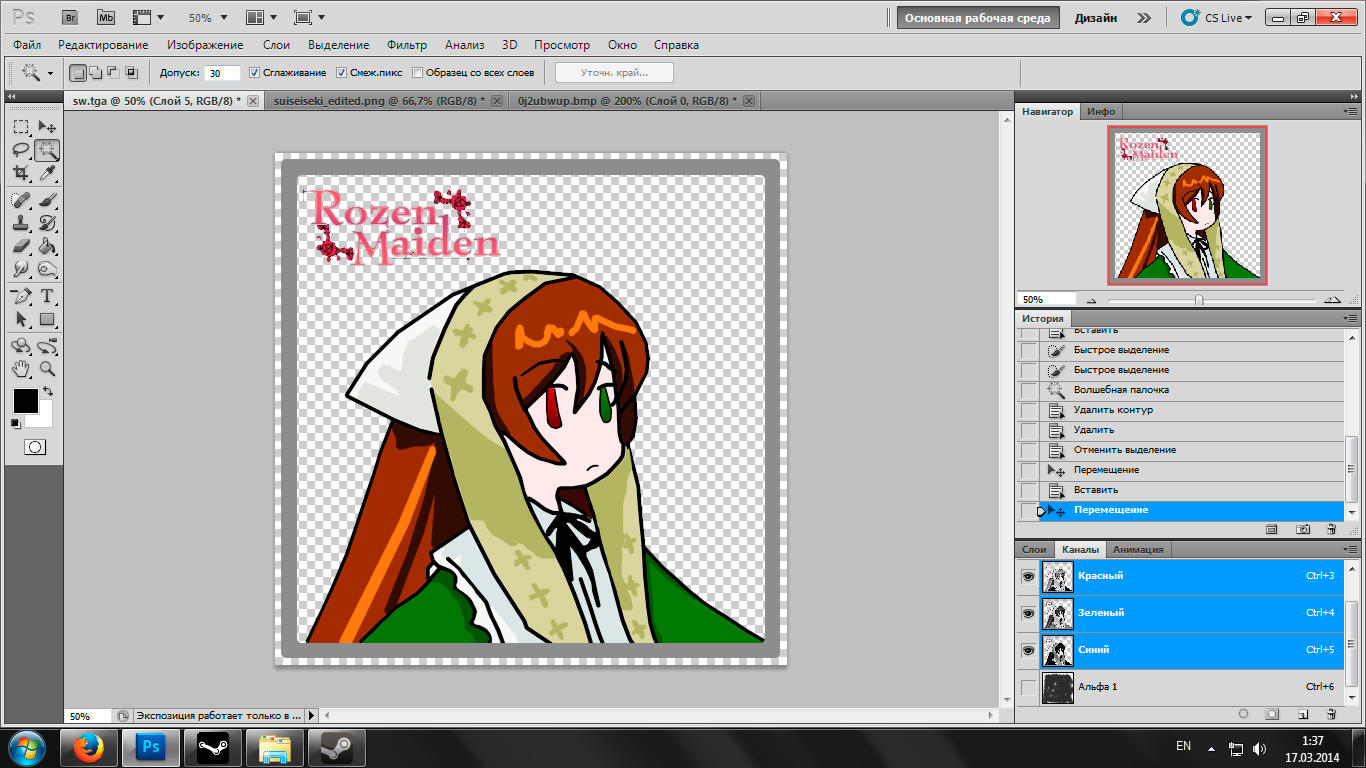Screen dimensions: 1366x768
Task: Activate the Paint Bucket tool
Action: [x=47, y=246]
